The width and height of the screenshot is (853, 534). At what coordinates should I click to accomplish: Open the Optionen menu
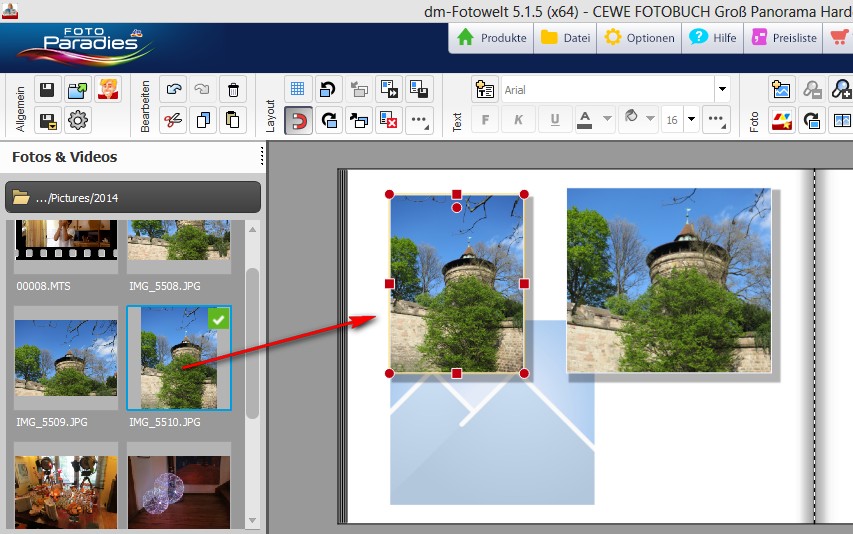pos(640,38)
